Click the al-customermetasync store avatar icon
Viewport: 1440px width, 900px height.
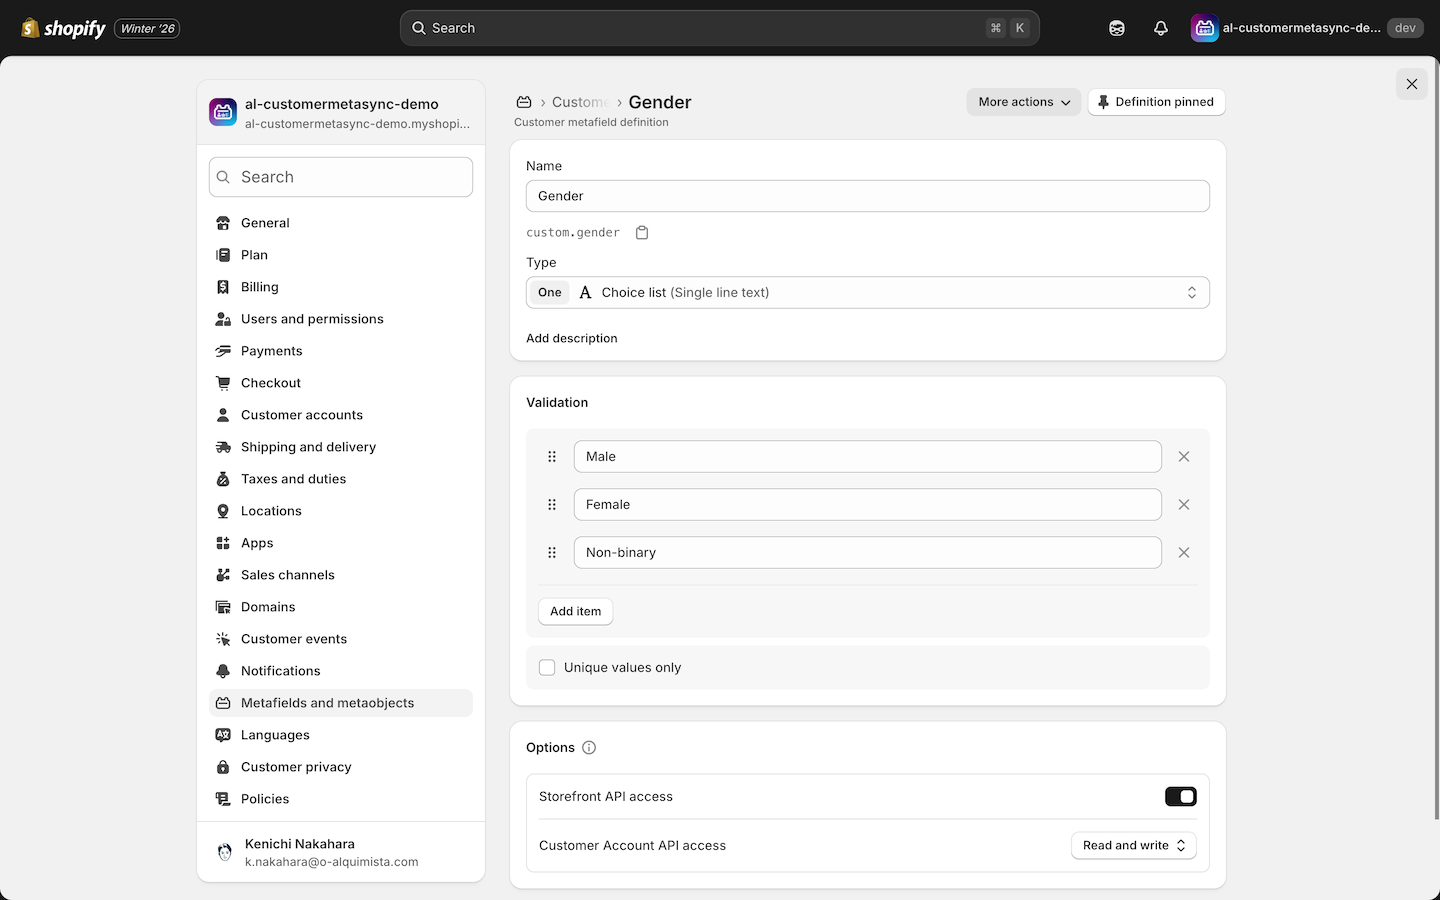(x=1204, y=27)
